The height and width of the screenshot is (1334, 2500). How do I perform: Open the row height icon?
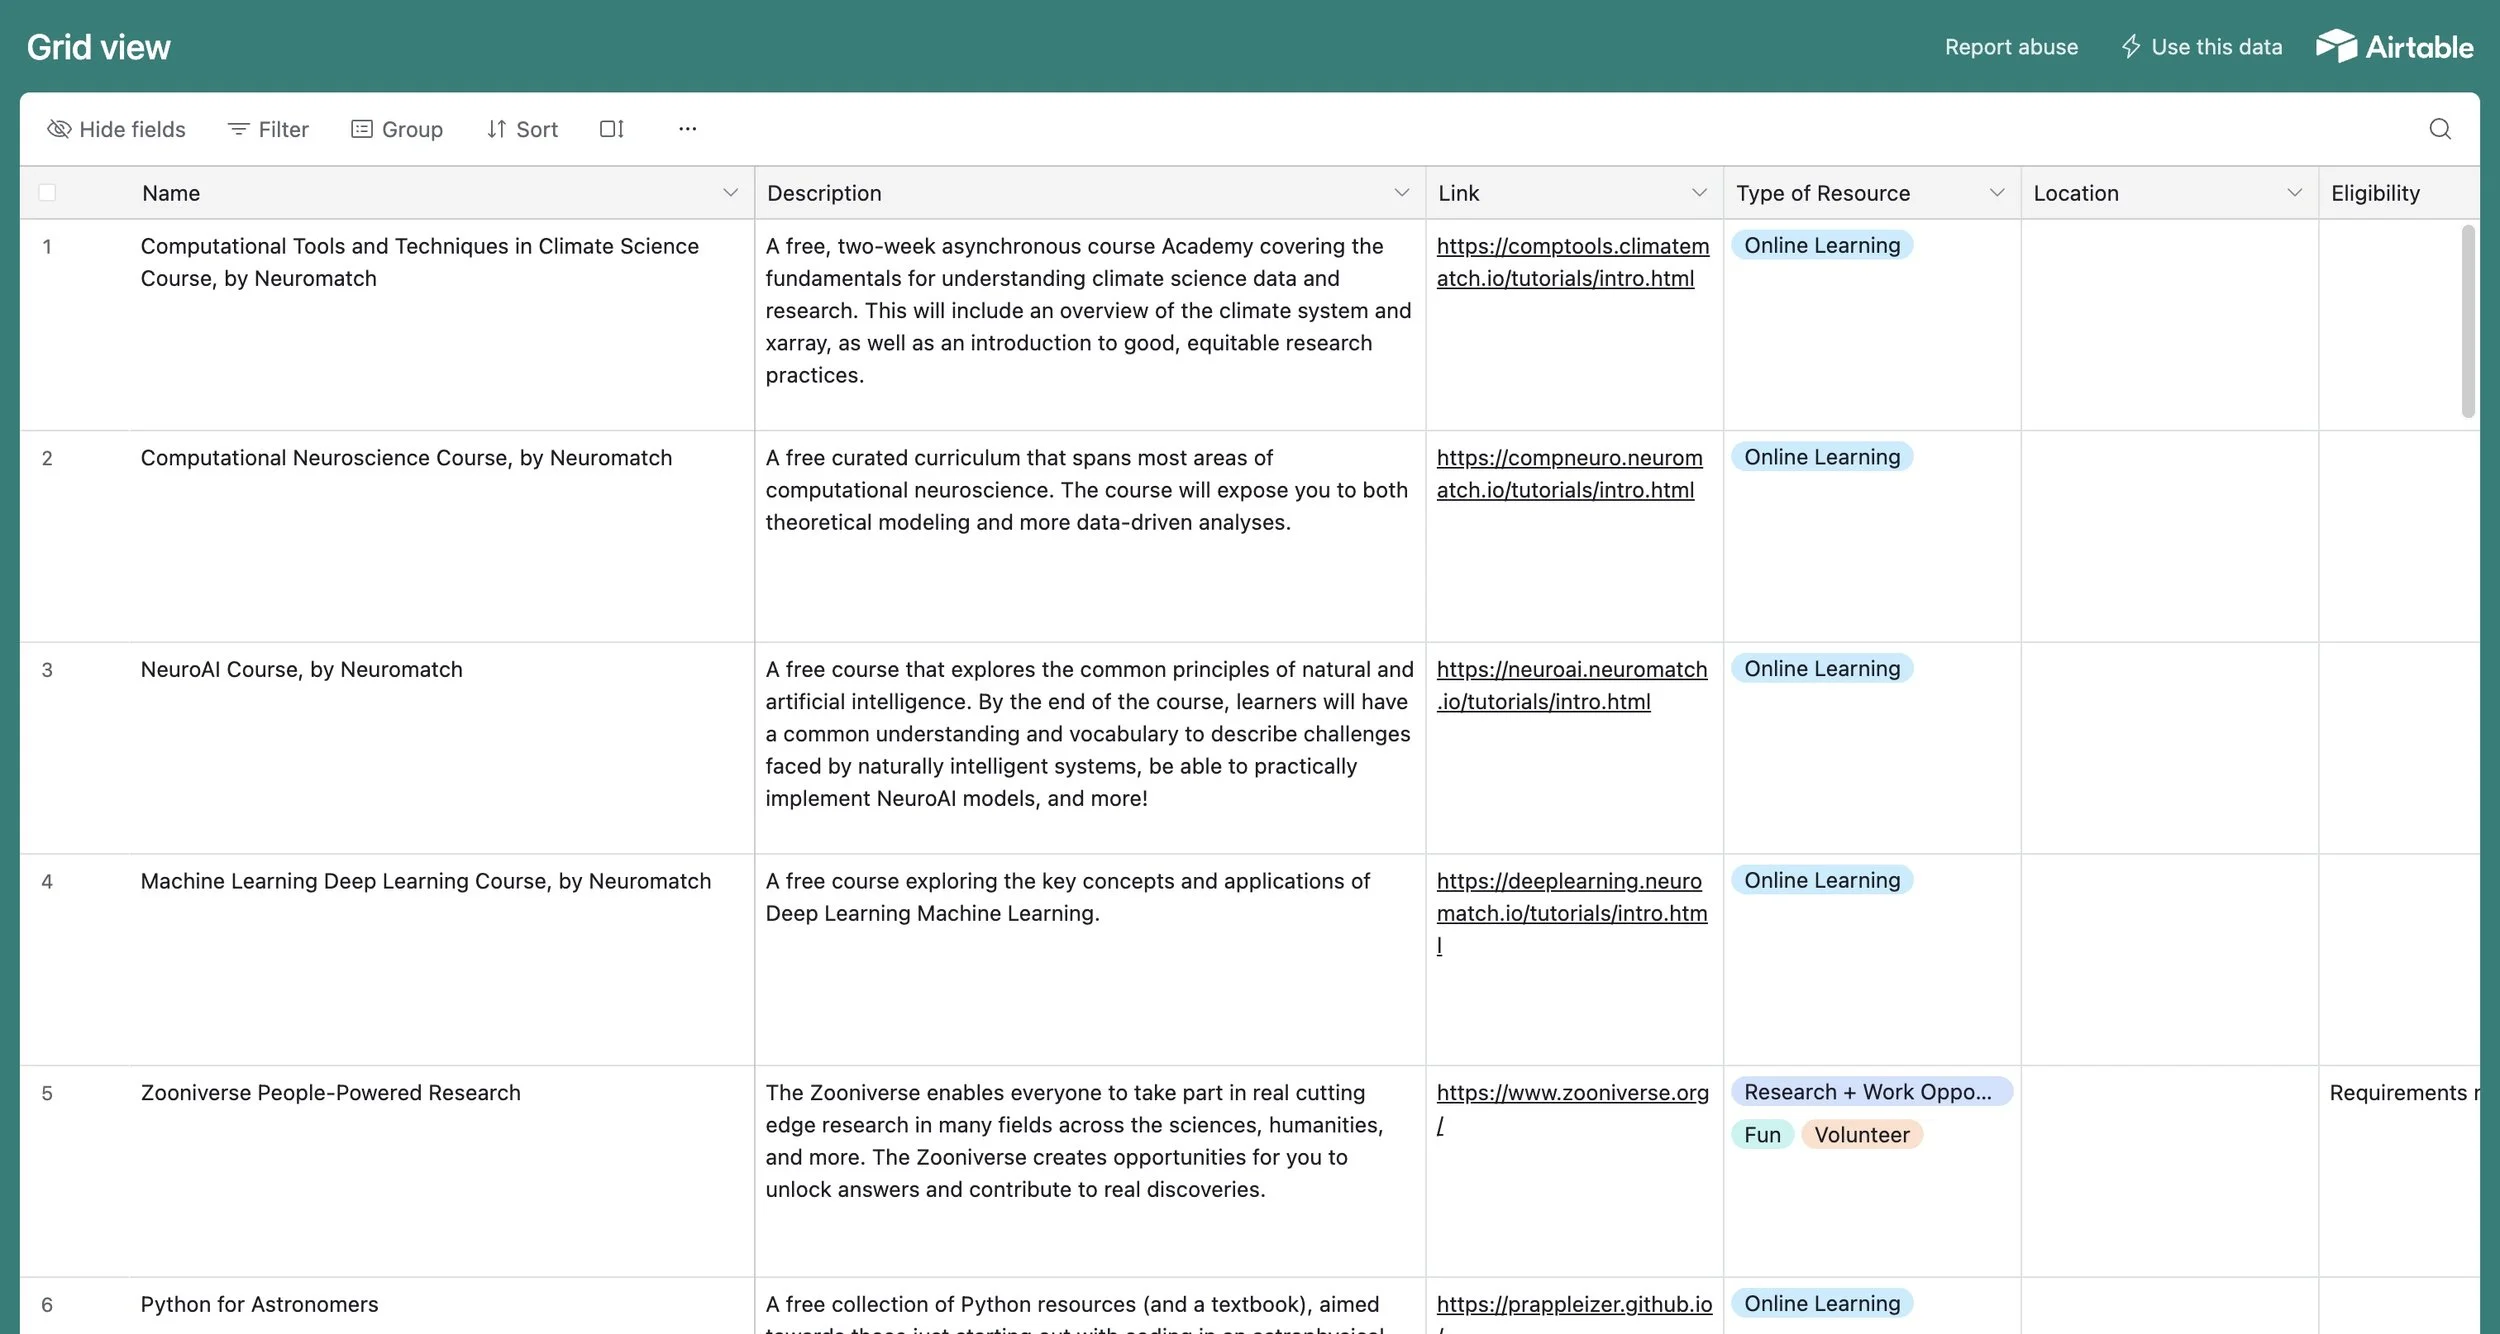click(x=611, y=129)
